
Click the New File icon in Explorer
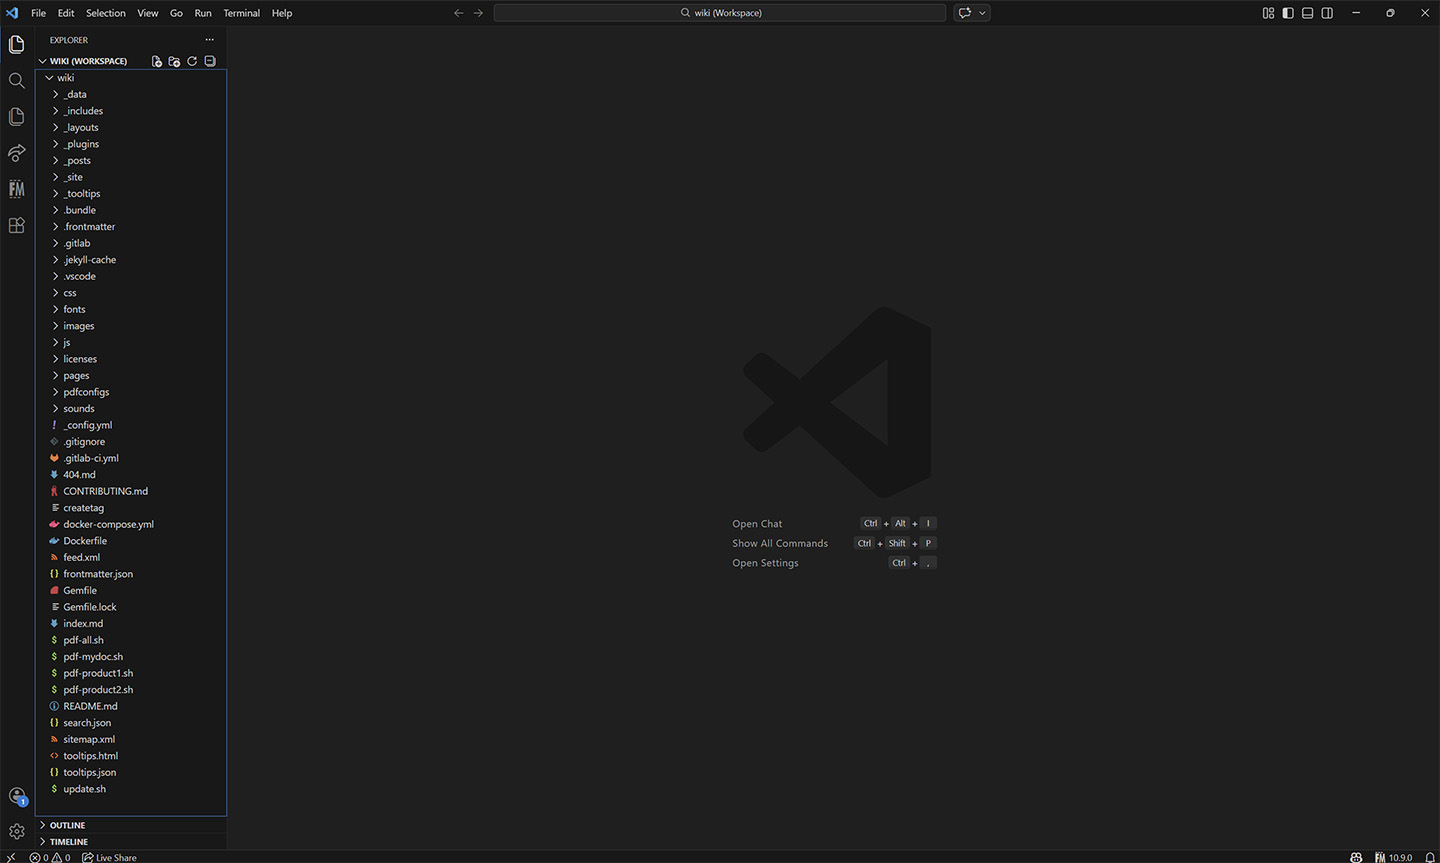tap(157, 61)
